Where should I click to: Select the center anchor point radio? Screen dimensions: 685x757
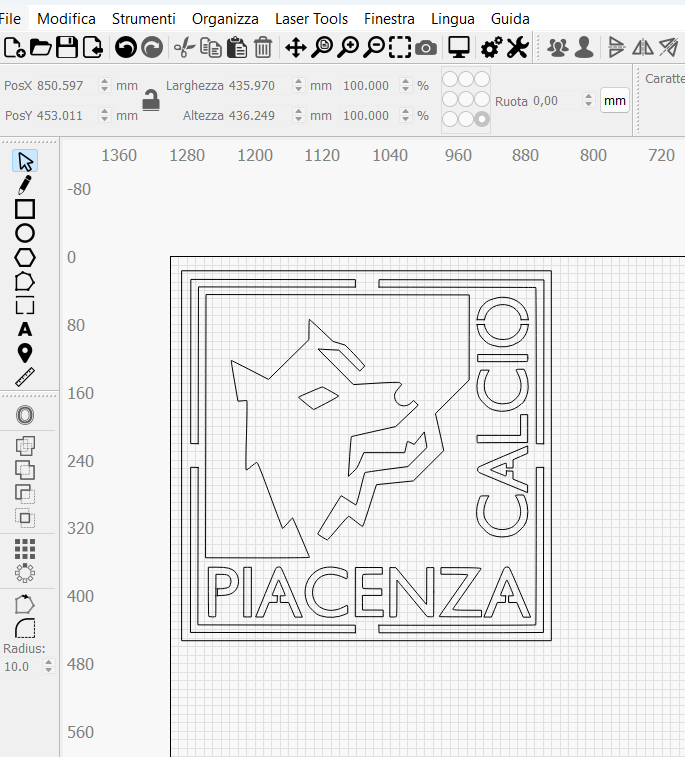coord(466,99)
